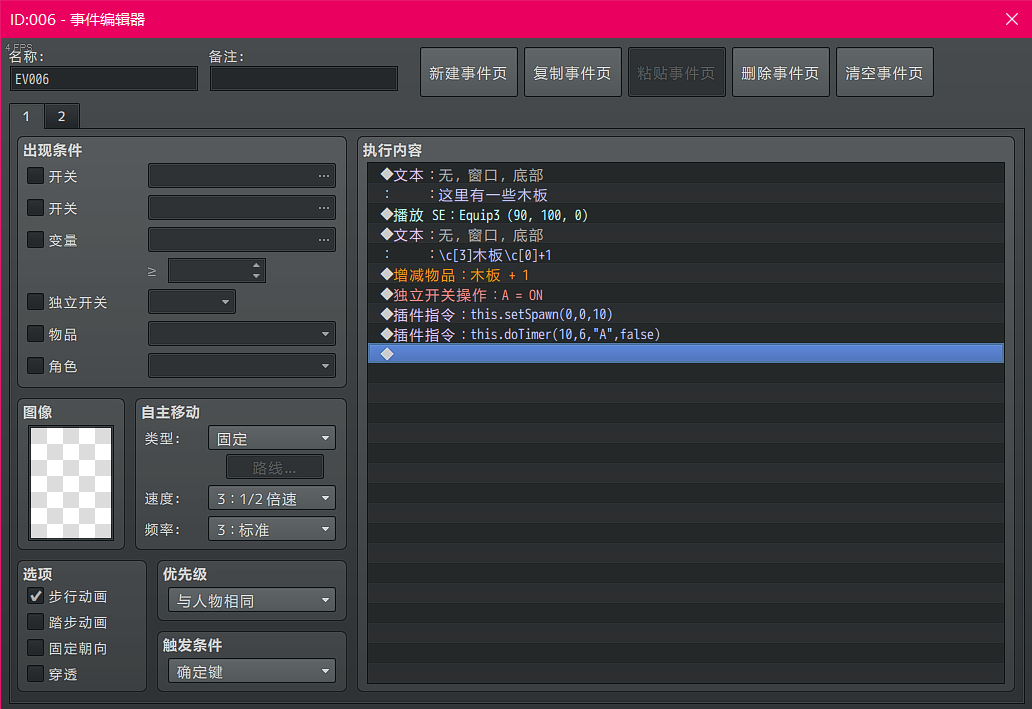
Task: Open the 优先级 dropdown
Action: (251, 600)
